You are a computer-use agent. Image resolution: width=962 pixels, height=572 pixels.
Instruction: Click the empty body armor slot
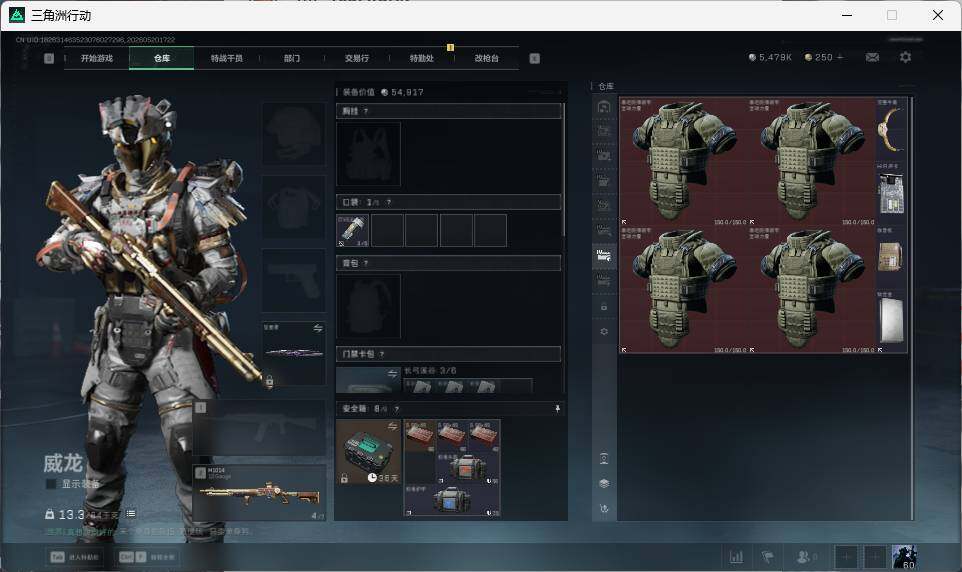294,207
